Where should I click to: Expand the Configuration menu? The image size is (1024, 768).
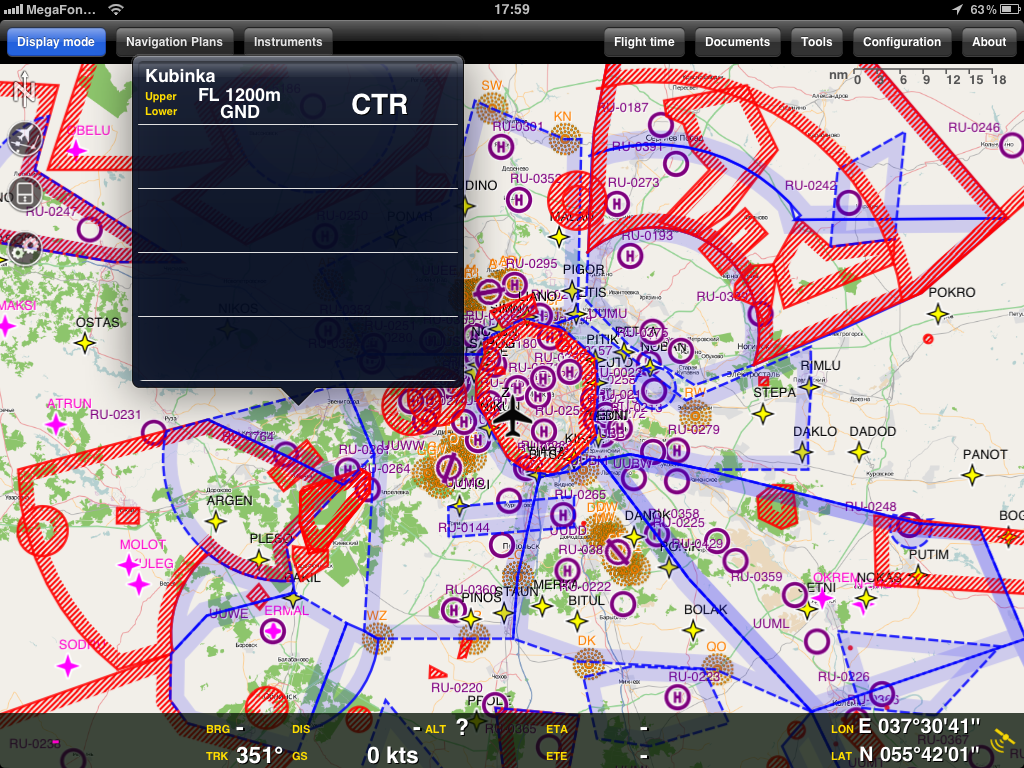(902, 42)
